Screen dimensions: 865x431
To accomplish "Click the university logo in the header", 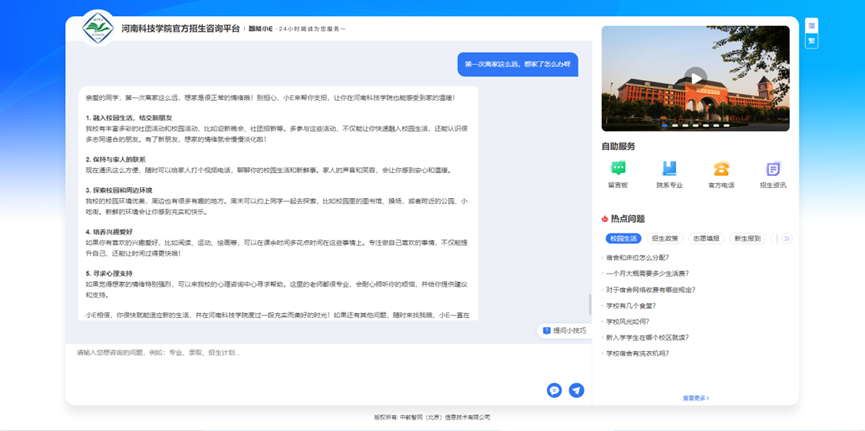I will click(x=98, y=28).
